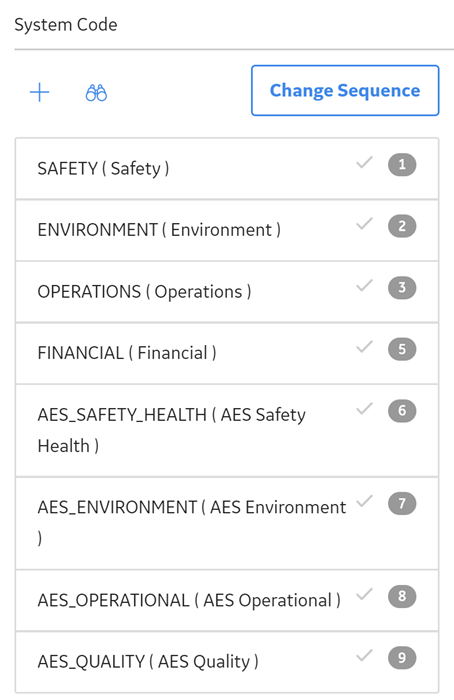Image resolution: width=454 pixels, height=700 pixels.
Task: Click the checkmark icon beside AES_SAFETY_HEALTH
Action: click(364, 408)
